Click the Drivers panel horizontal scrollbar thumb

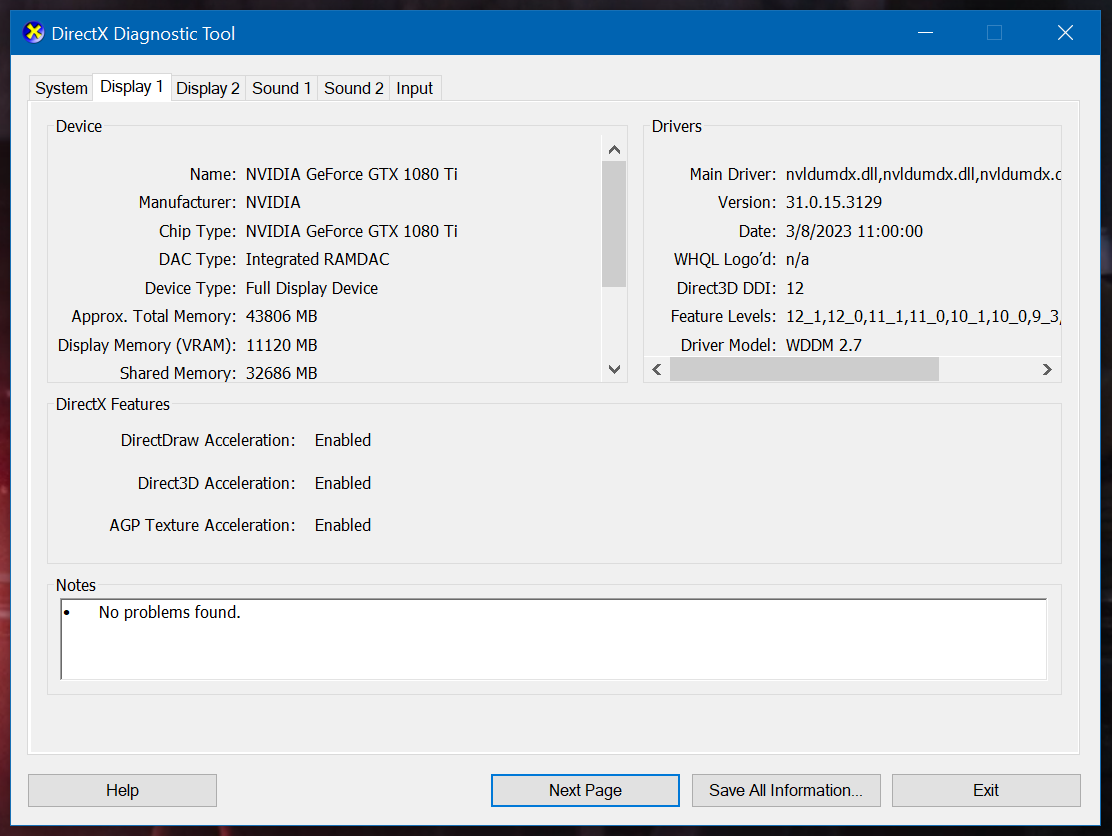804,369
